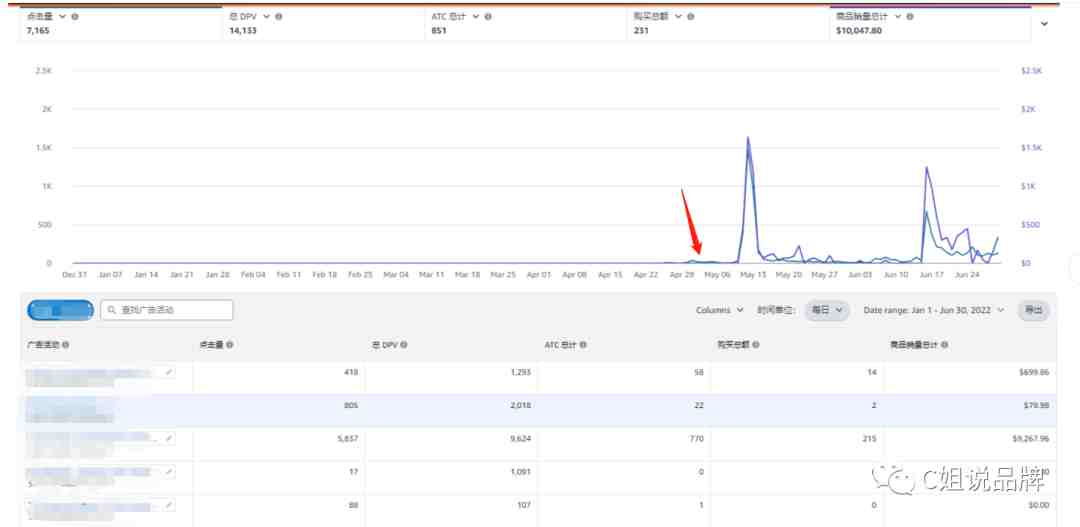The image size is (1080, 527).
Task: Open Date range Jan 1 - Jun 30, 2022 picker
Action: pyautogui.click(x=934, y=310)
